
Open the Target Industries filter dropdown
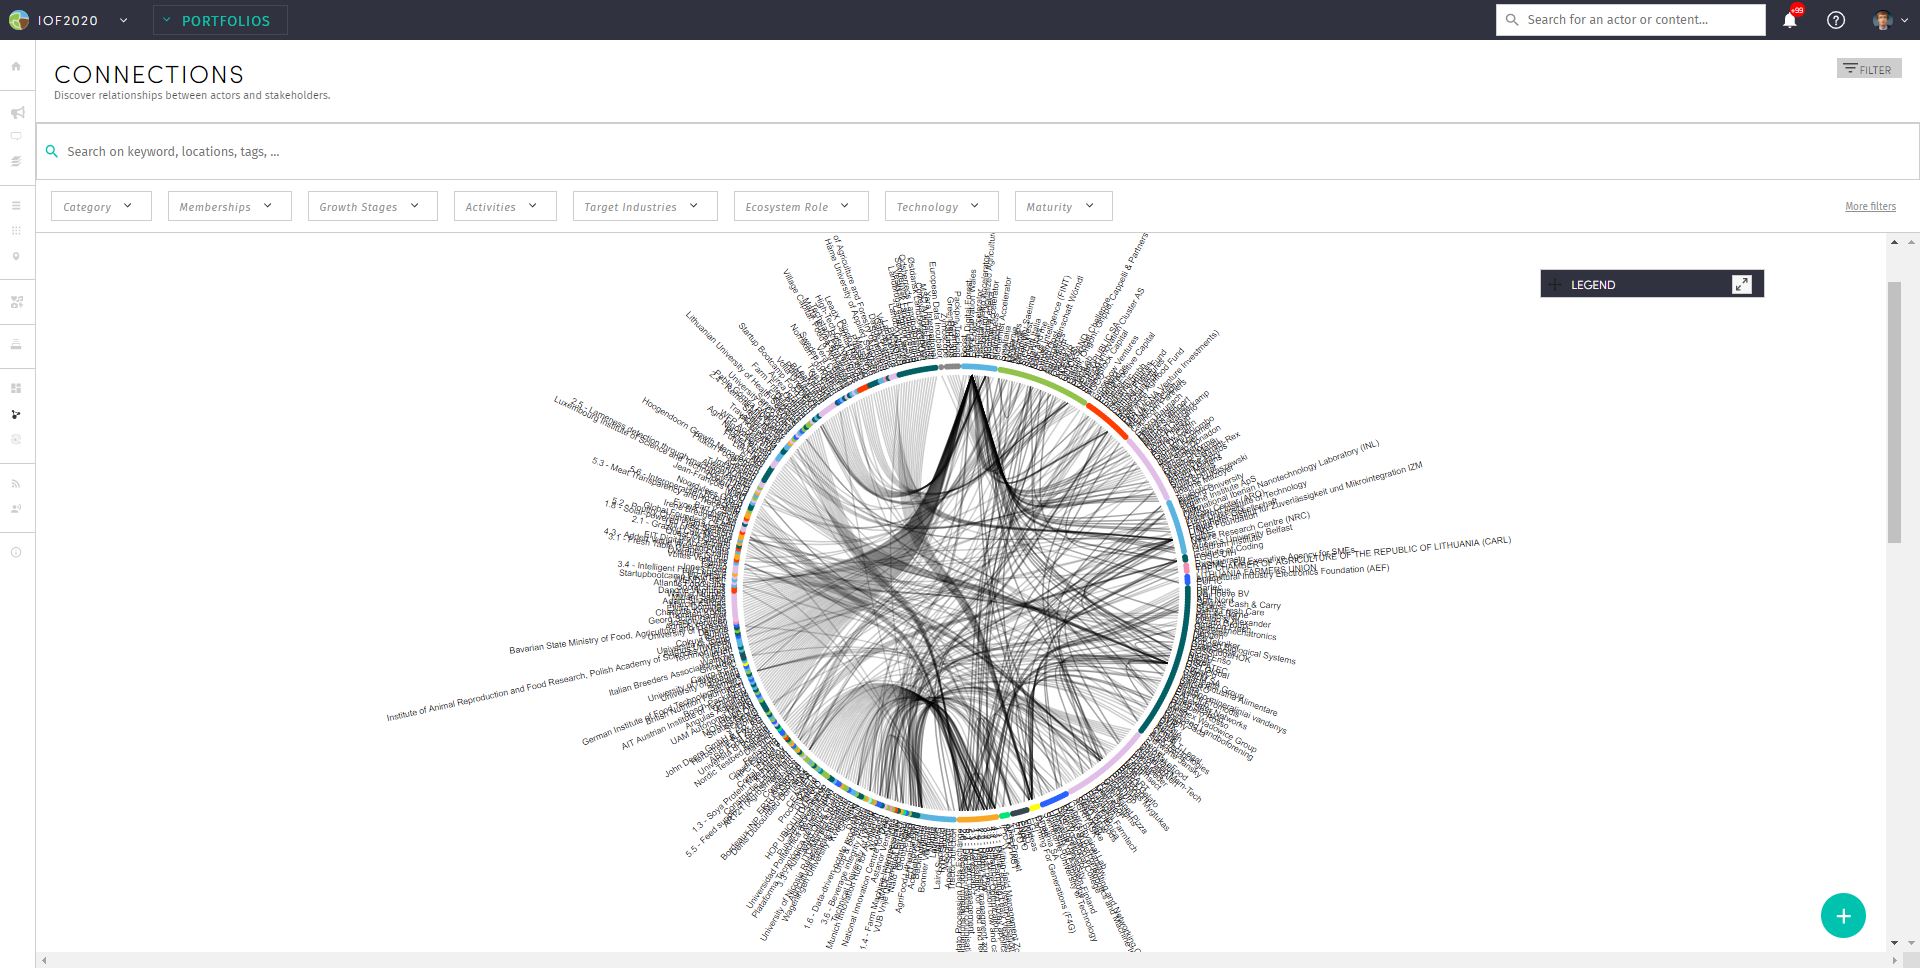[x=645, y=206]
